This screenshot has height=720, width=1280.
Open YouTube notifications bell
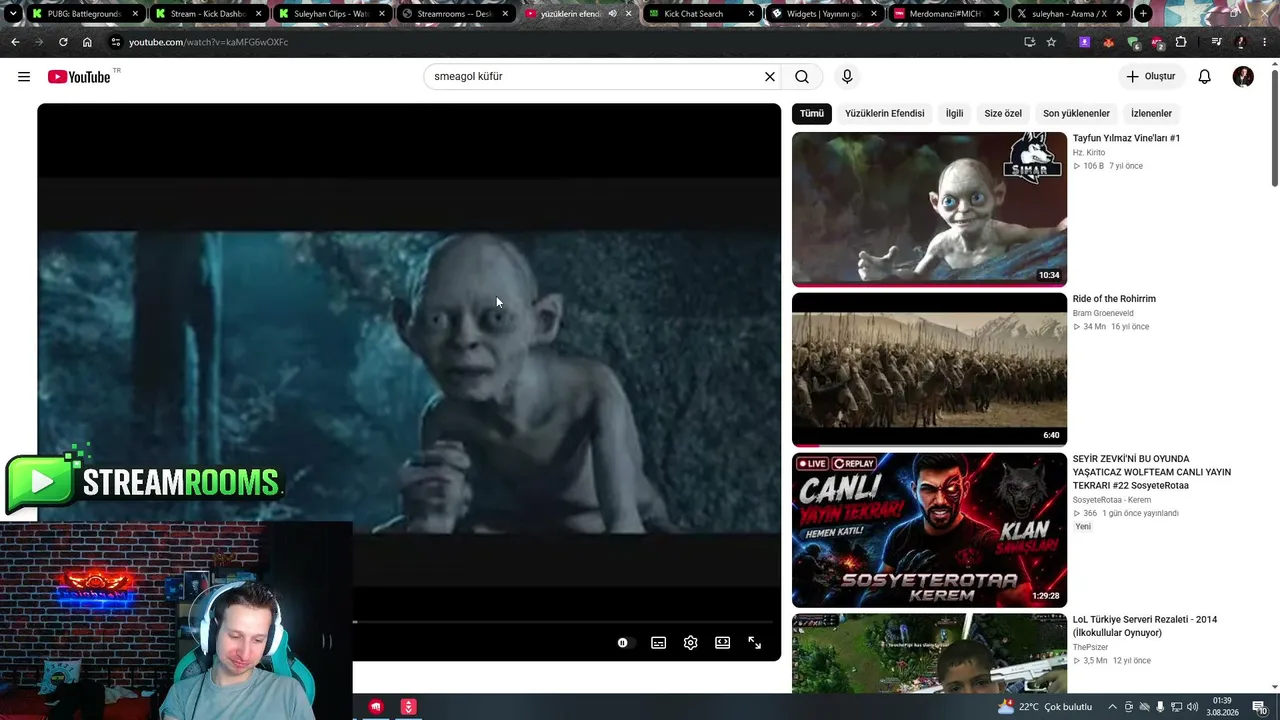[x=1205, y=77]
